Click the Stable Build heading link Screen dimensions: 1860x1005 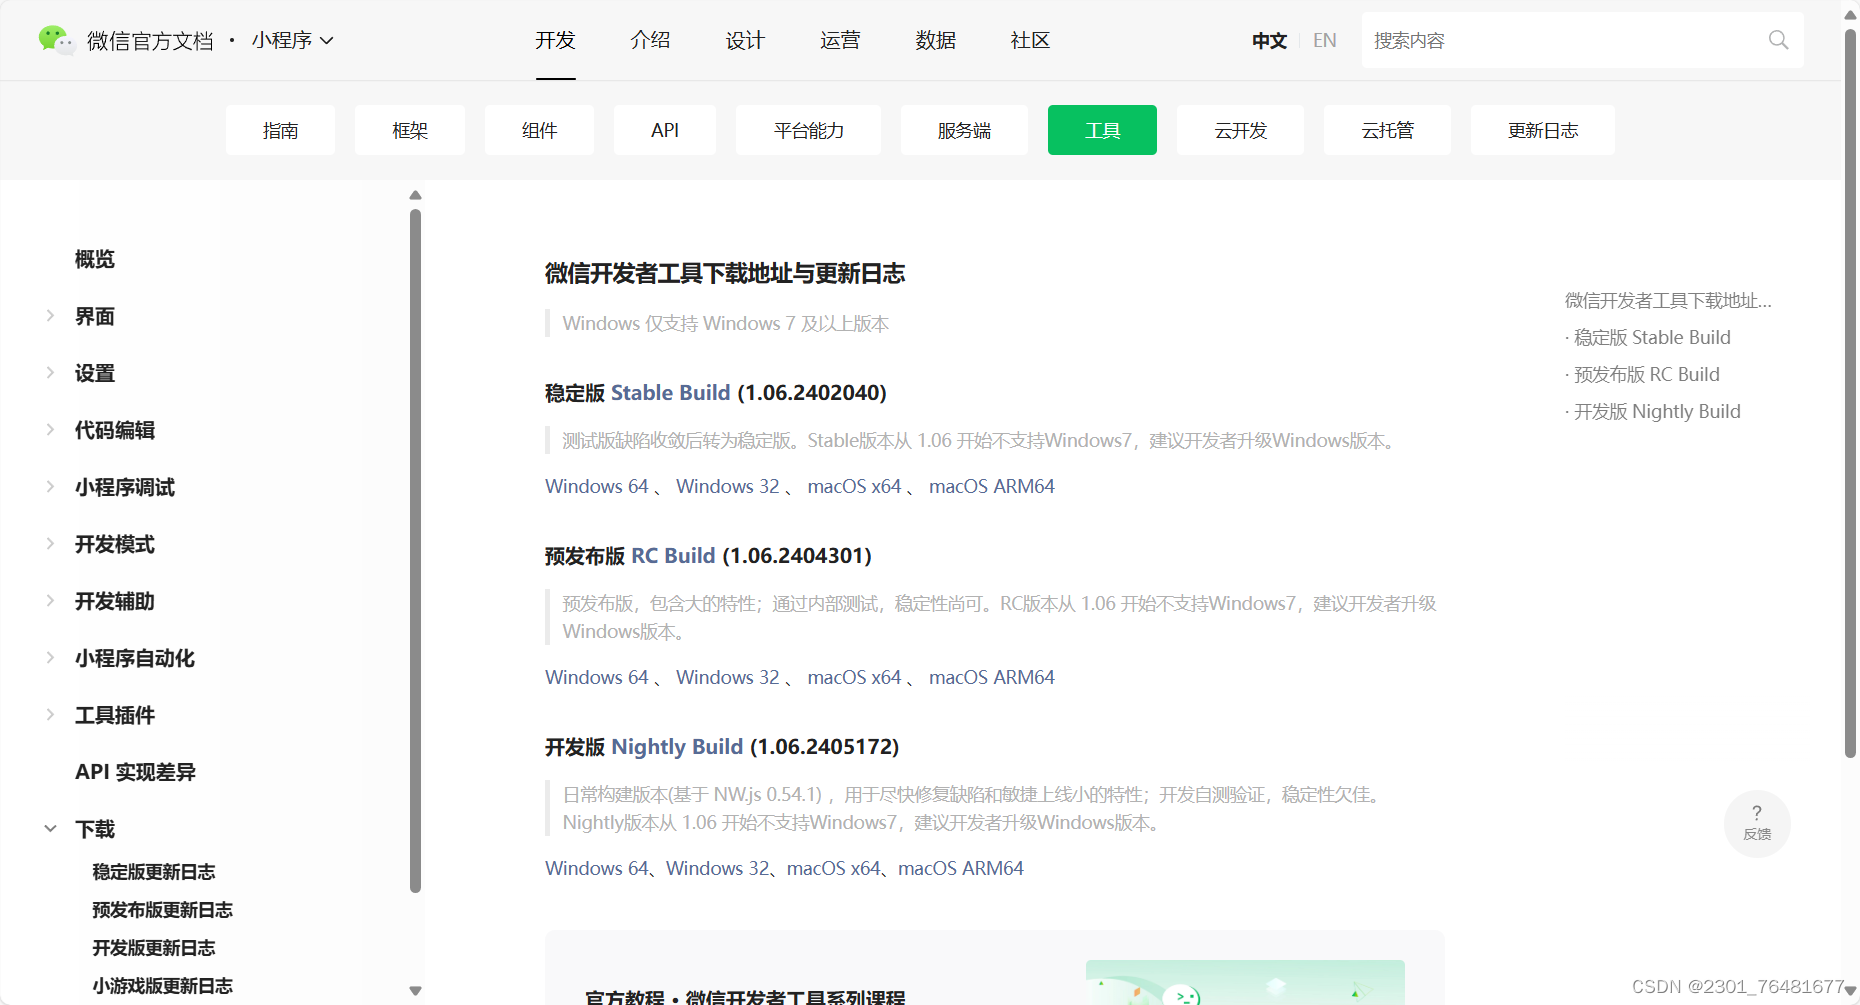tap(670, 393)
